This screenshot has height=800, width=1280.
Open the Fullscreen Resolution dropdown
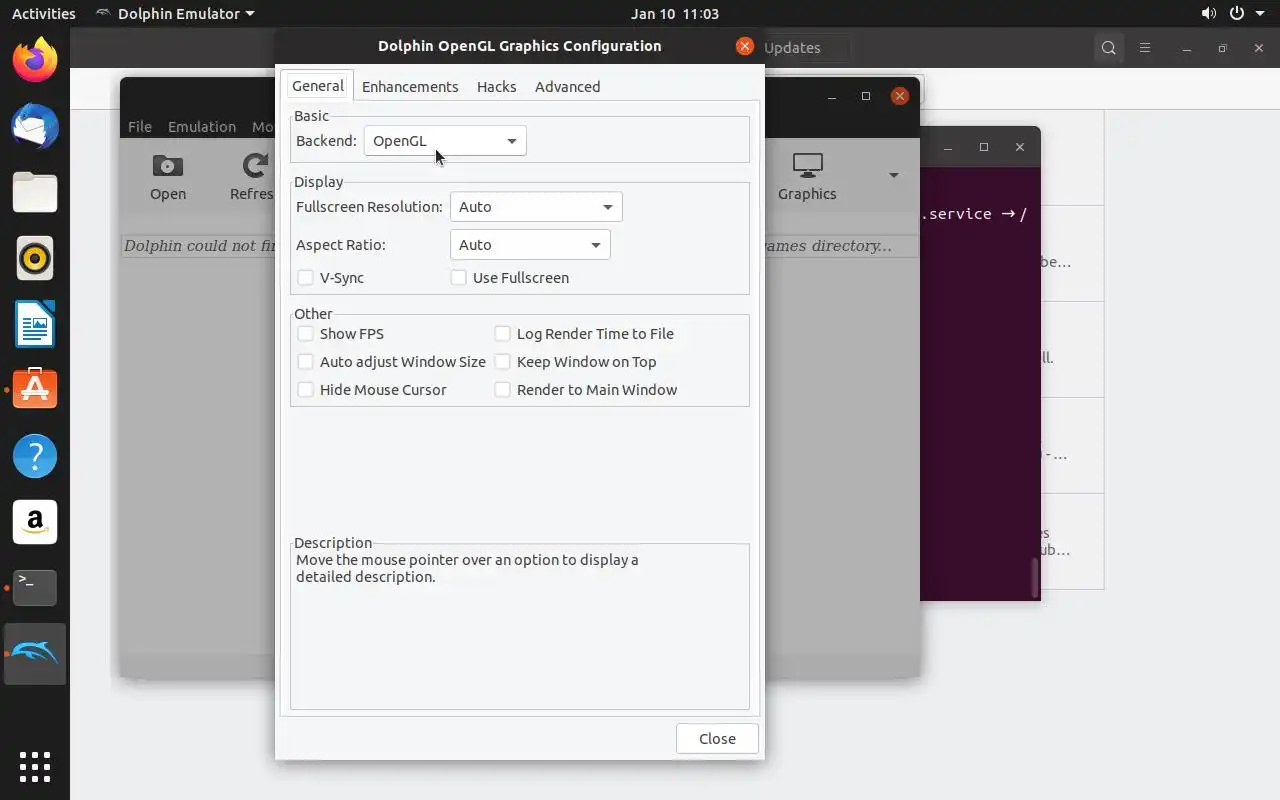point(536,207)
